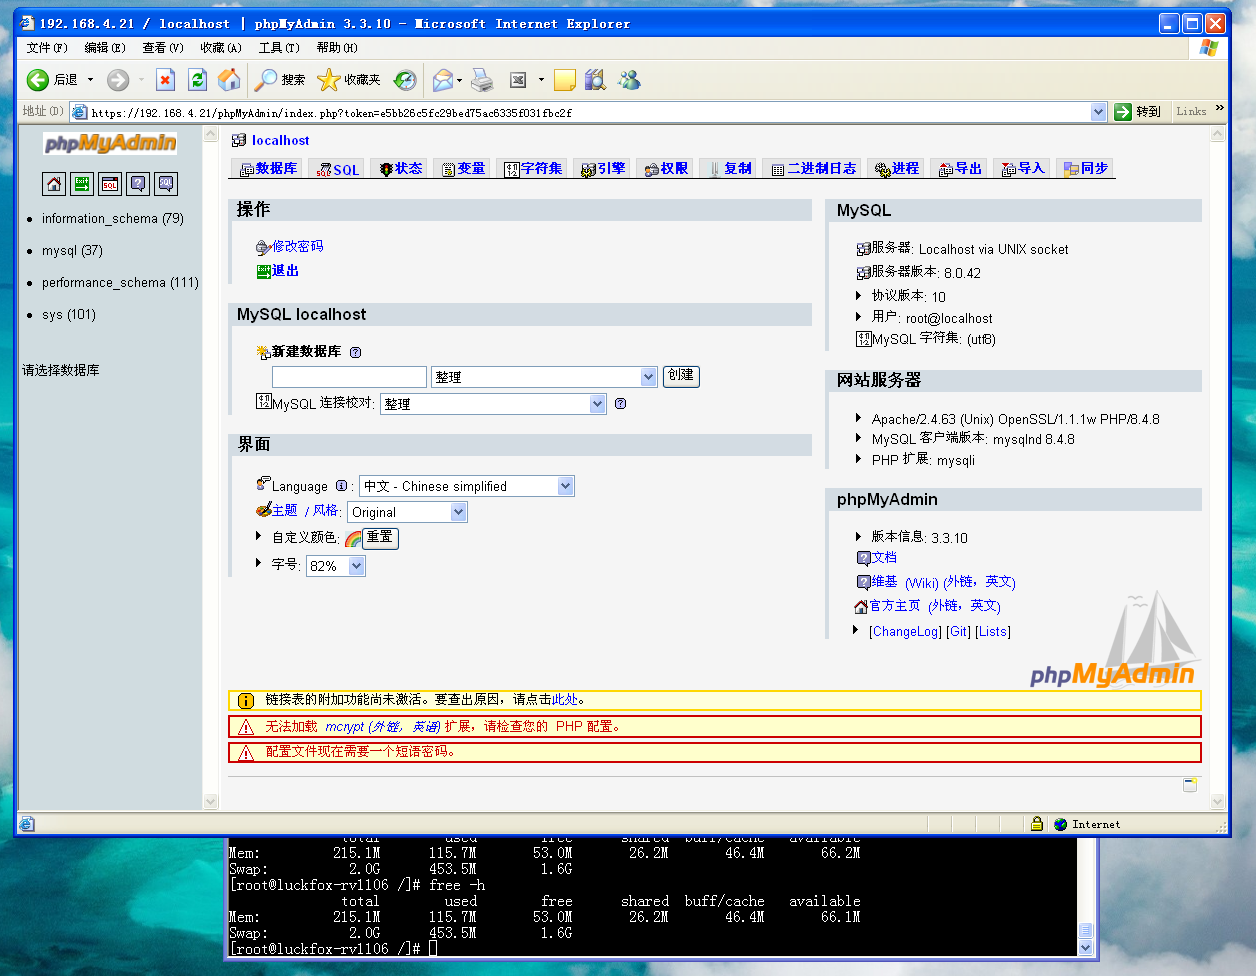The width and height of the screenshot is (1256, 976).
Task: Open the 权限 (Privileges) tab
Action: pyautogui.click(x=667, y=169)
